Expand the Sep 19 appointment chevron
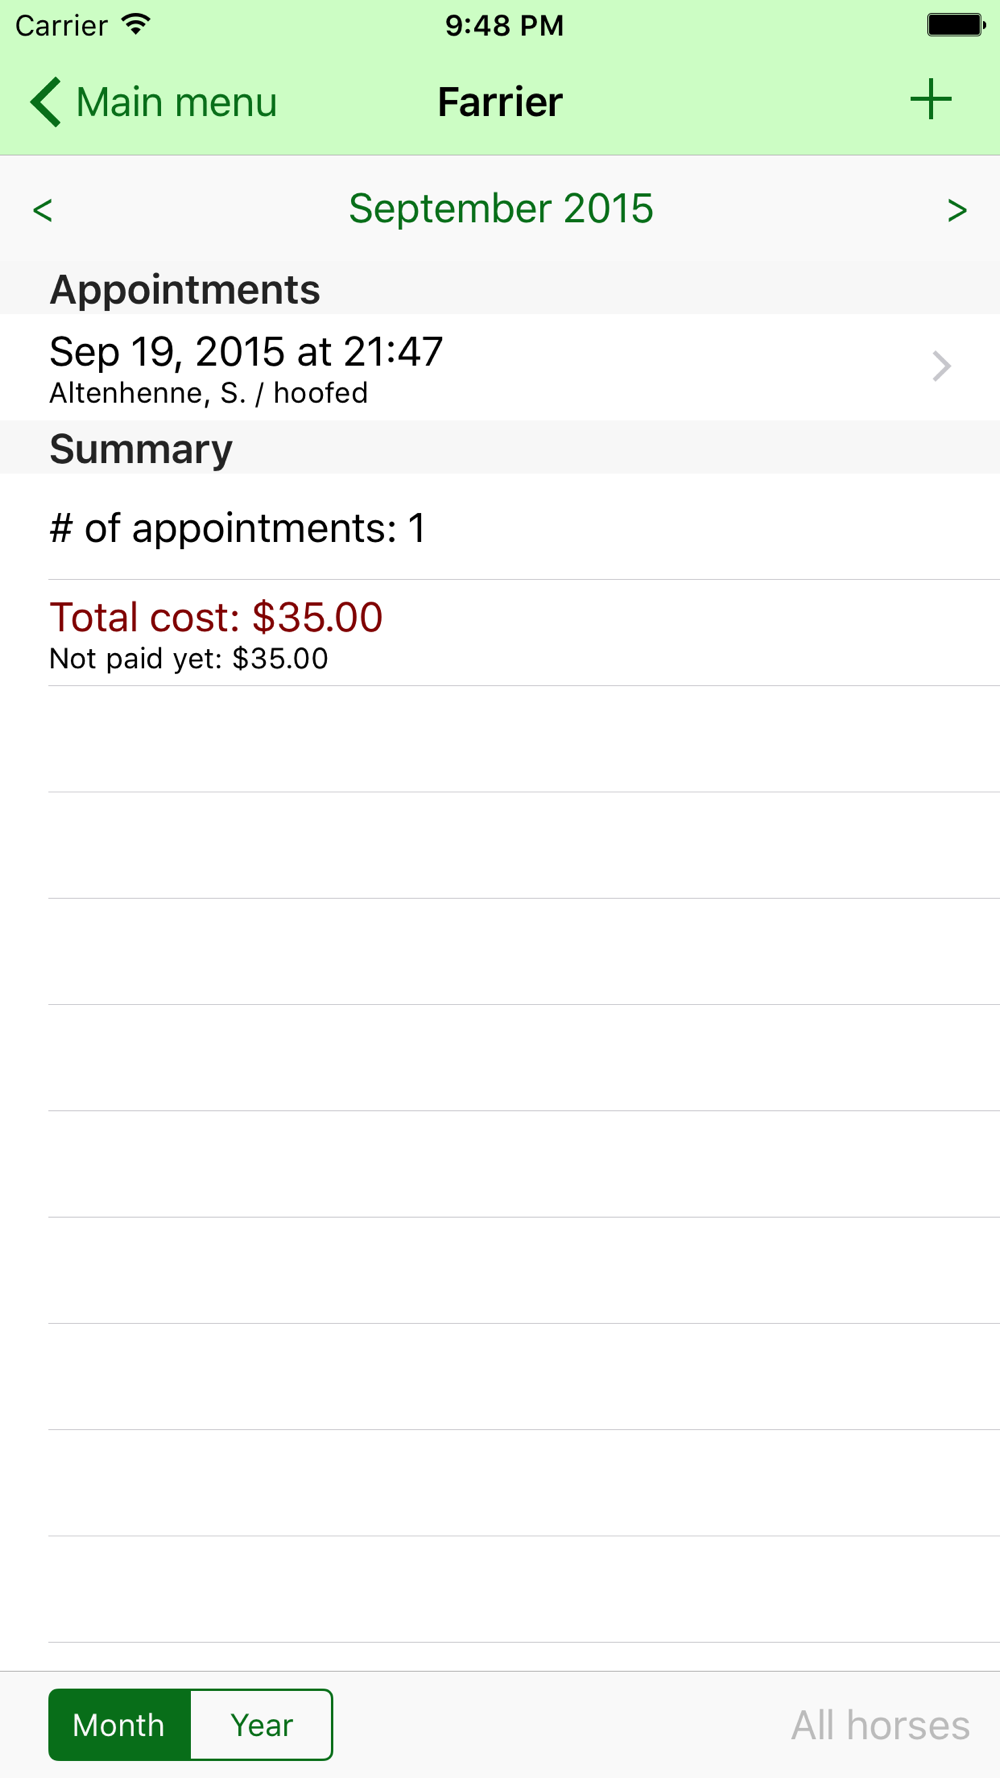This screenshot has width=1000, height=1778. (x=941, y=366)
